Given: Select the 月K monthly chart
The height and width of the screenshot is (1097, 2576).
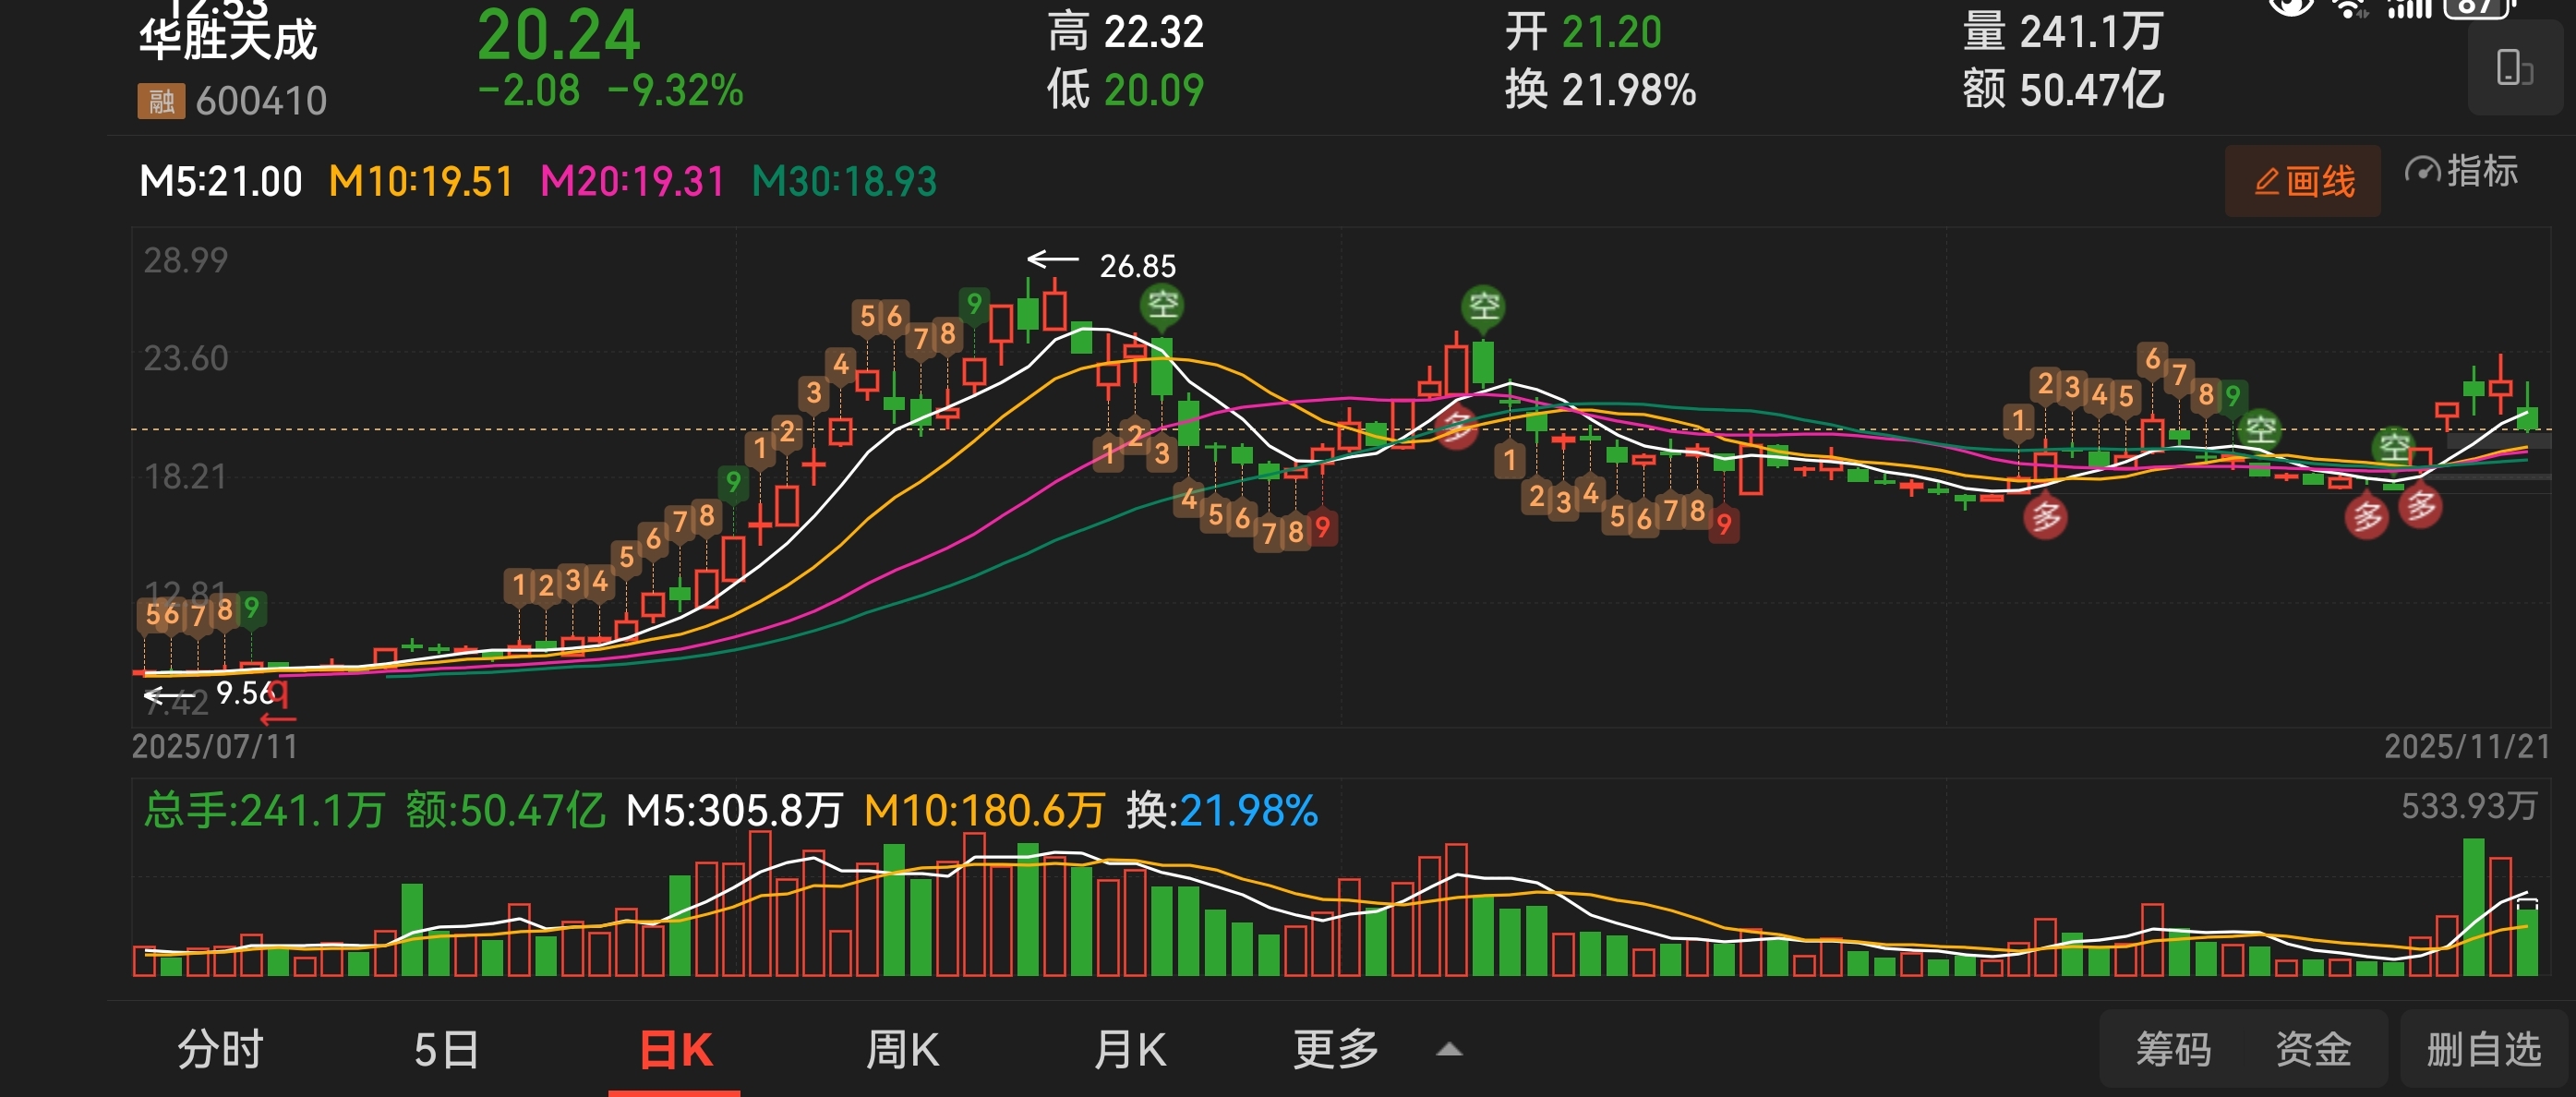Looking at the screenshot, I should coord(1130,1049).
